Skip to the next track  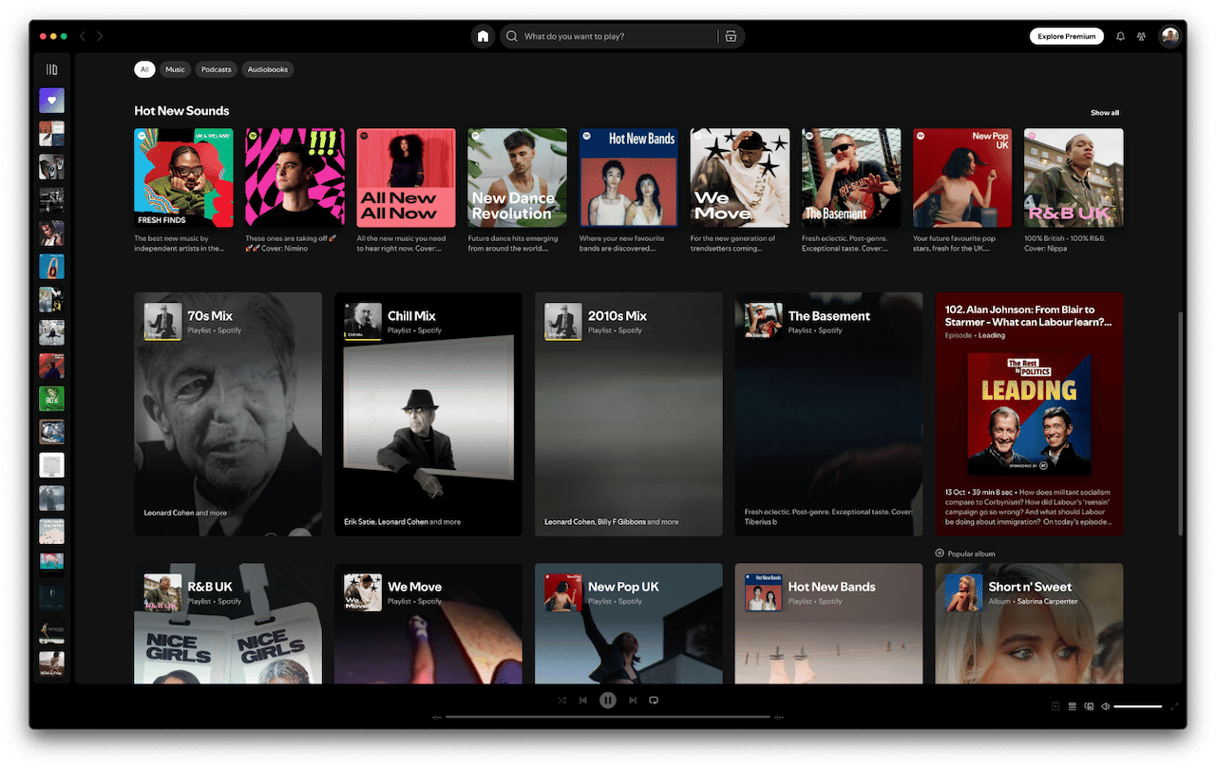(x=632, y=700)
